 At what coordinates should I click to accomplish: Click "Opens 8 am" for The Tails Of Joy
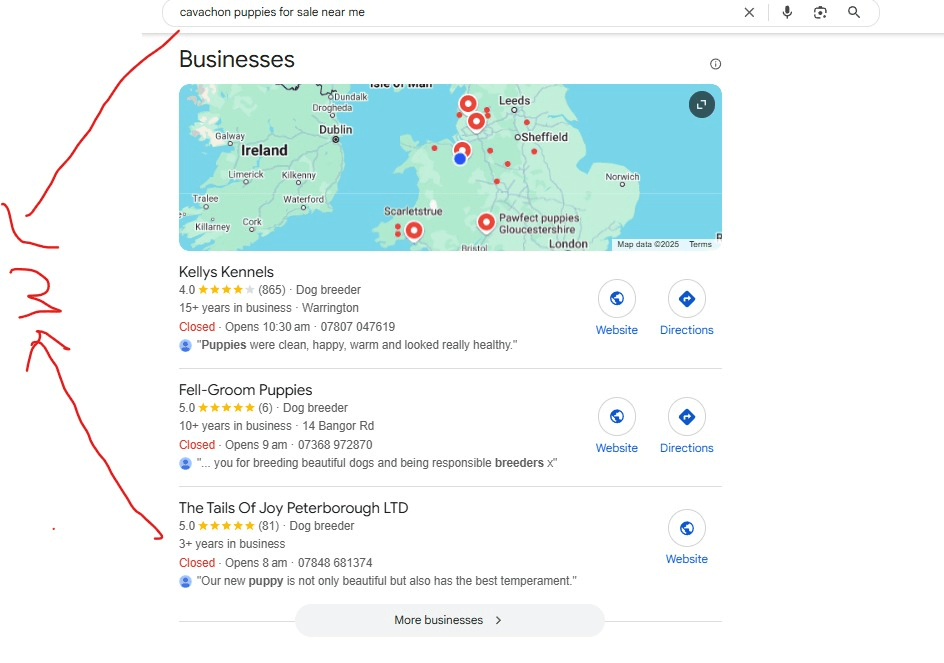pyautogui.click(x=256, y=563)
